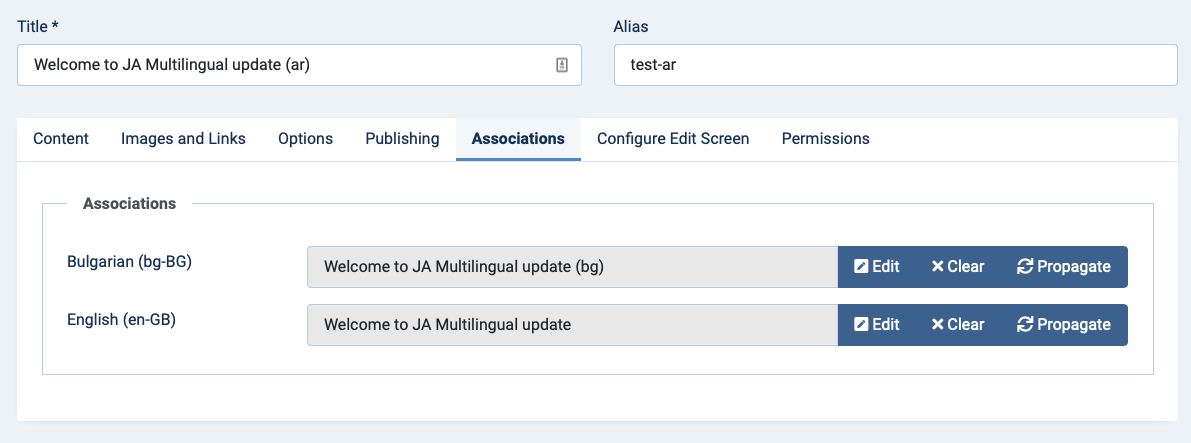Open Configure Edit Screen tab
Screen dimensions: 1191x443
[673, 139]
